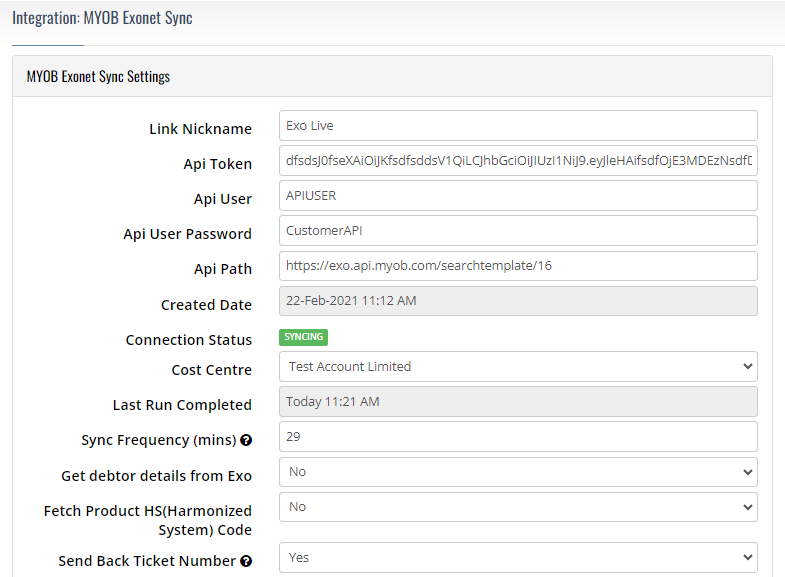The height and width of the screenshot is (577, 785).
Task: Select the Api User field containing APIUSER
Action: tap(518, 196)
